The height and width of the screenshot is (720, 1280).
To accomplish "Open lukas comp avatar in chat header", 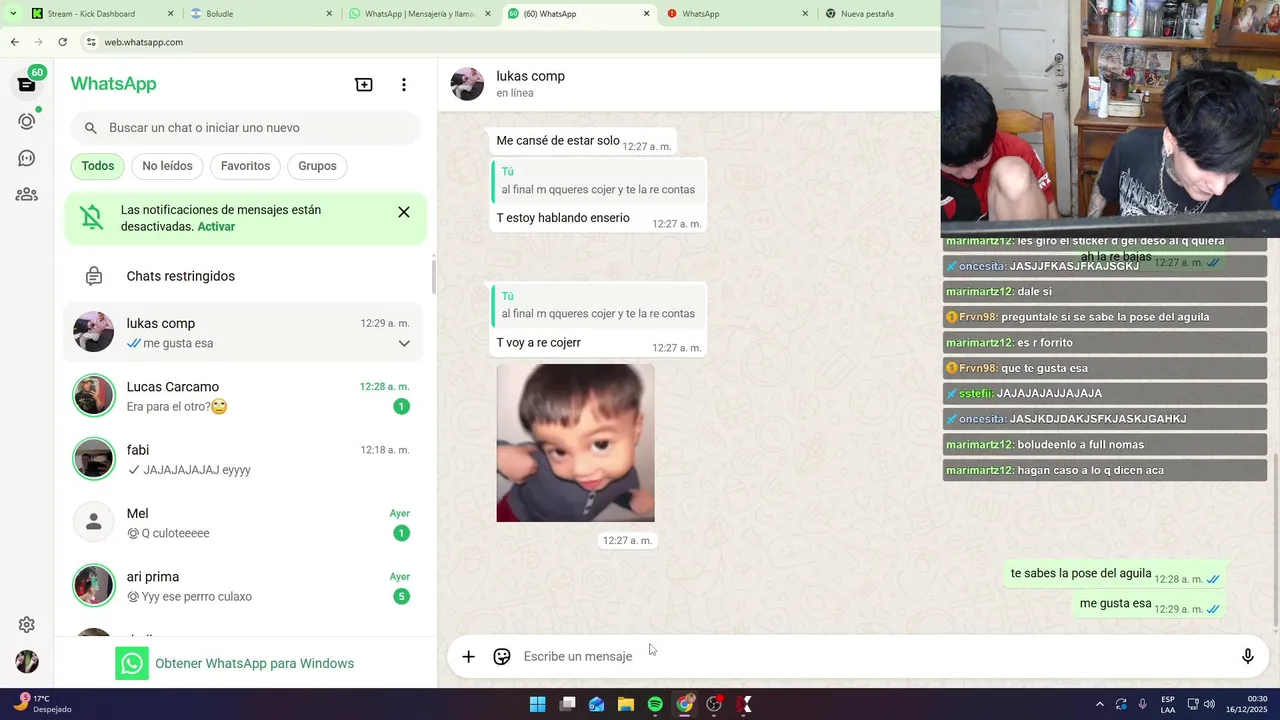I will tap(467, 84).
